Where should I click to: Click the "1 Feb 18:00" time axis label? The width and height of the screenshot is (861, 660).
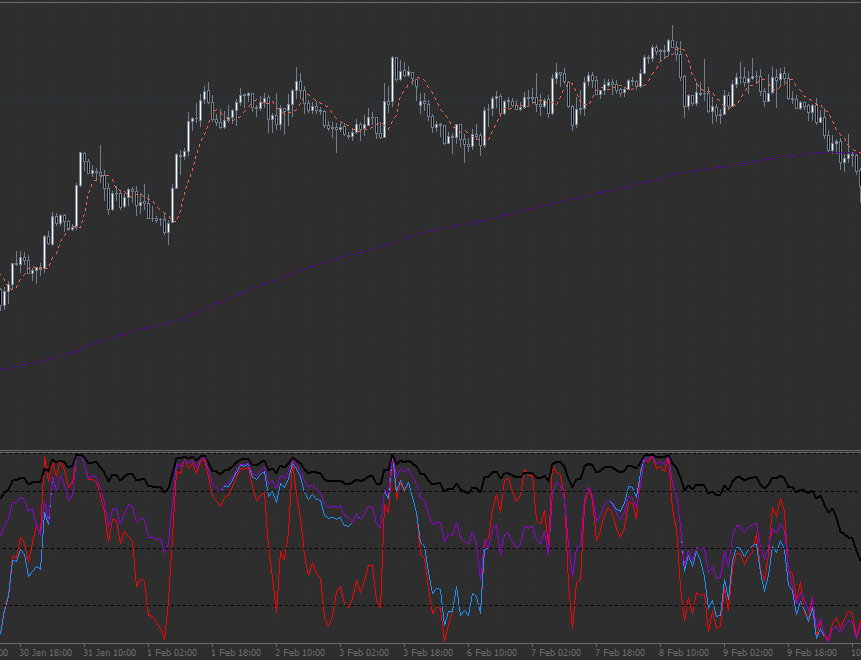coord(236,653)
